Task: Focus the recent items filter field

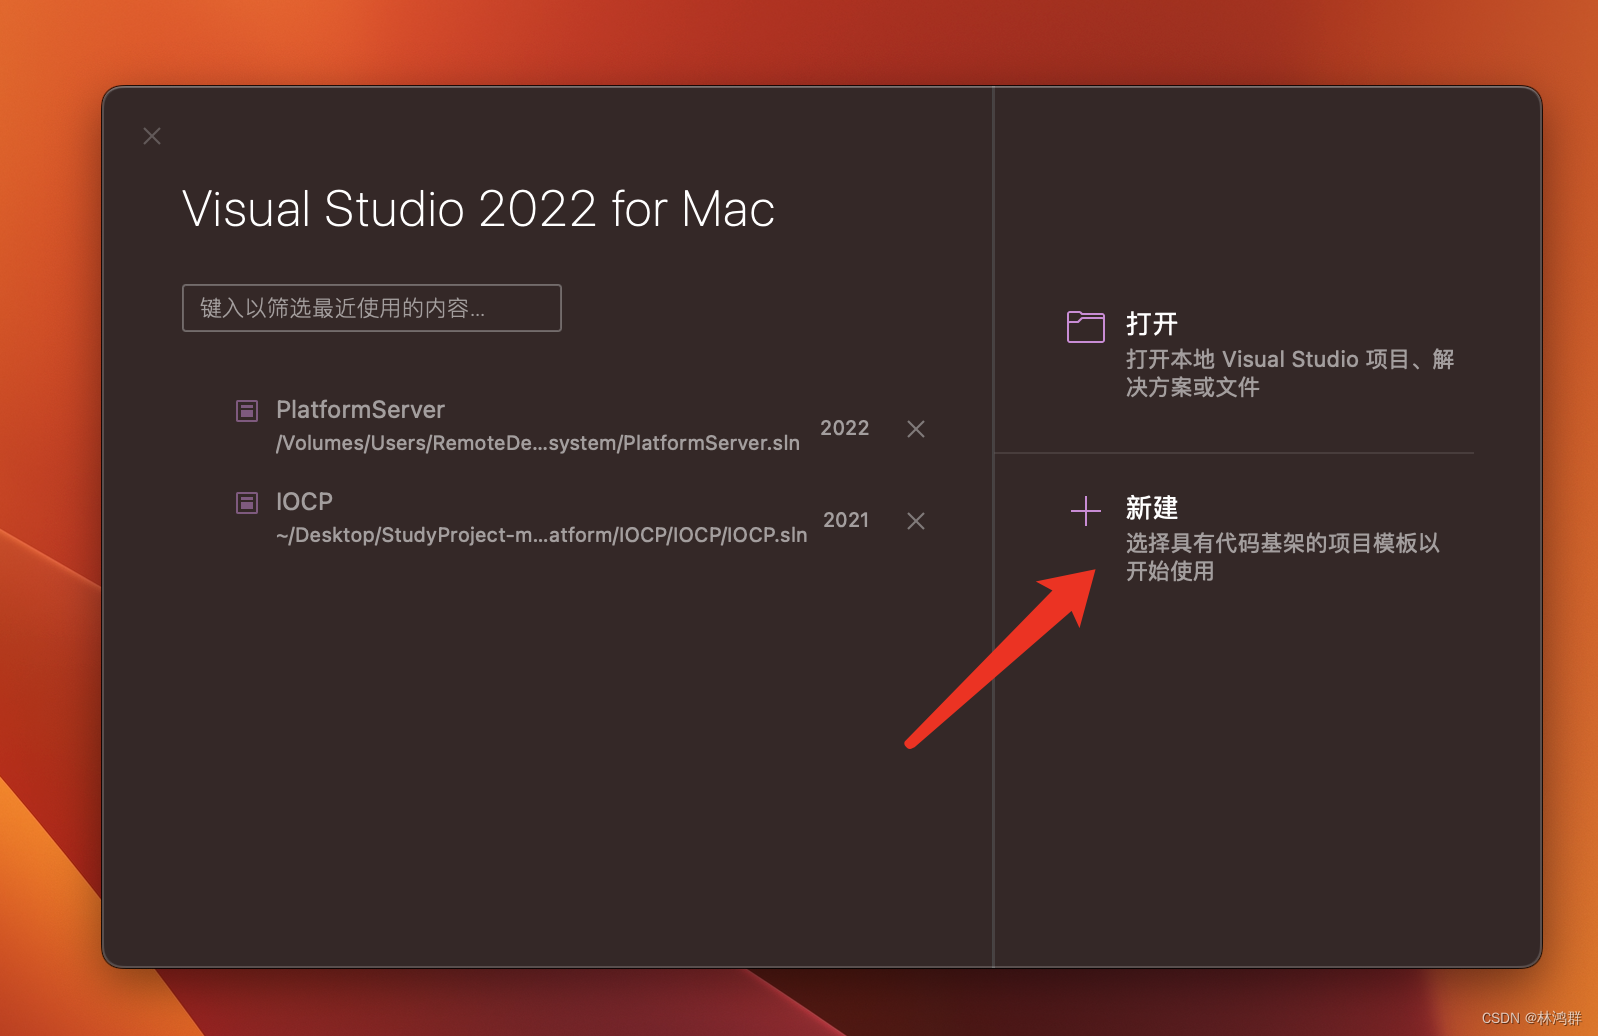Action: tap(372, 308)
